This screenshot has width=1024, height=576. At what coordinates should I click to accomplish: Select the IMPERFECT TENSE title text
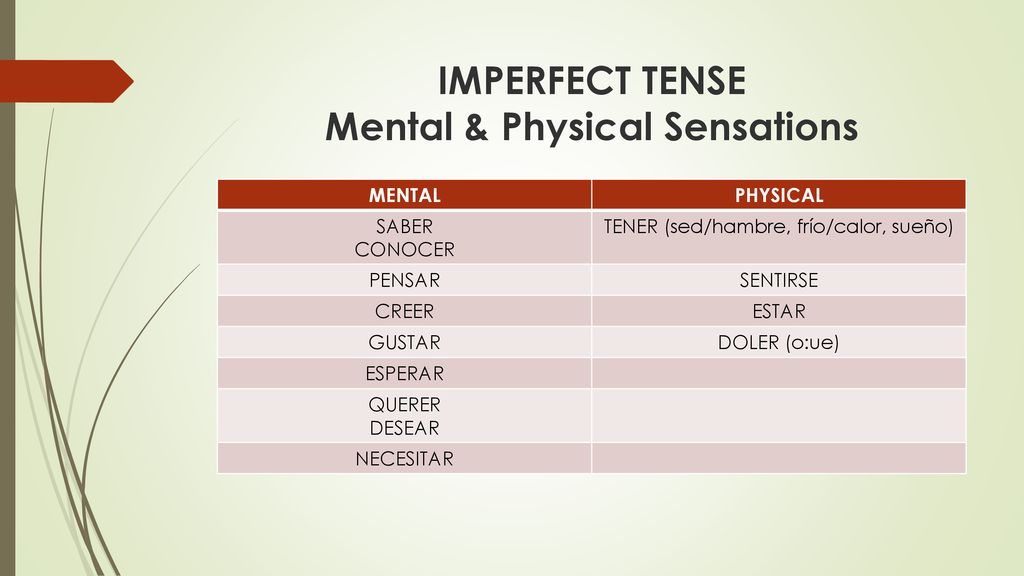point(592,81)
